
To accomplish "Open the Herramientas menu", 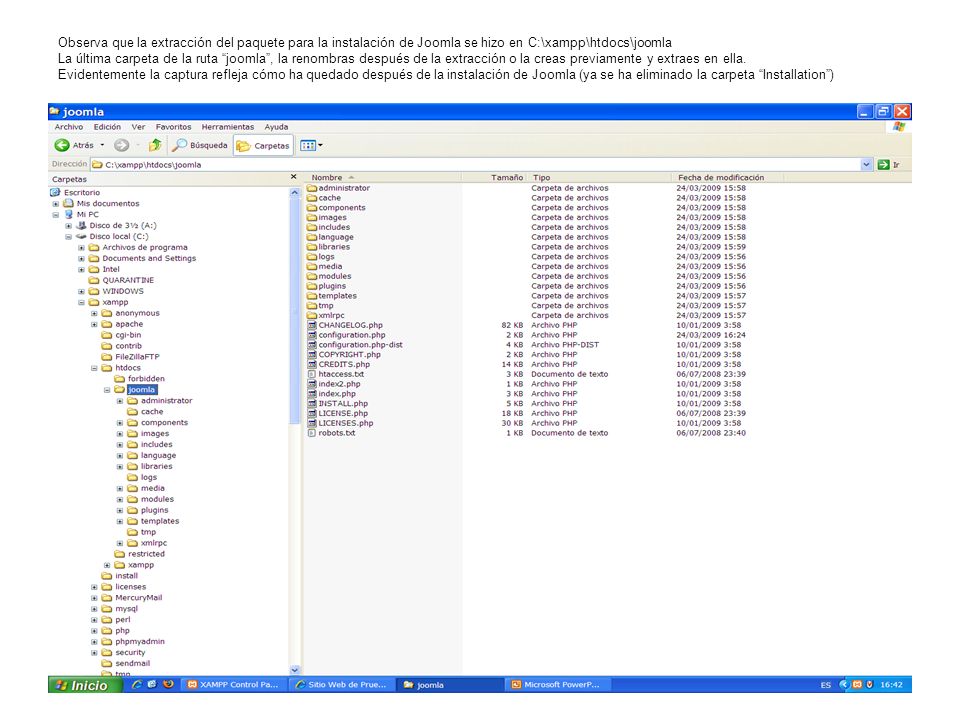I will click(228, 127).
